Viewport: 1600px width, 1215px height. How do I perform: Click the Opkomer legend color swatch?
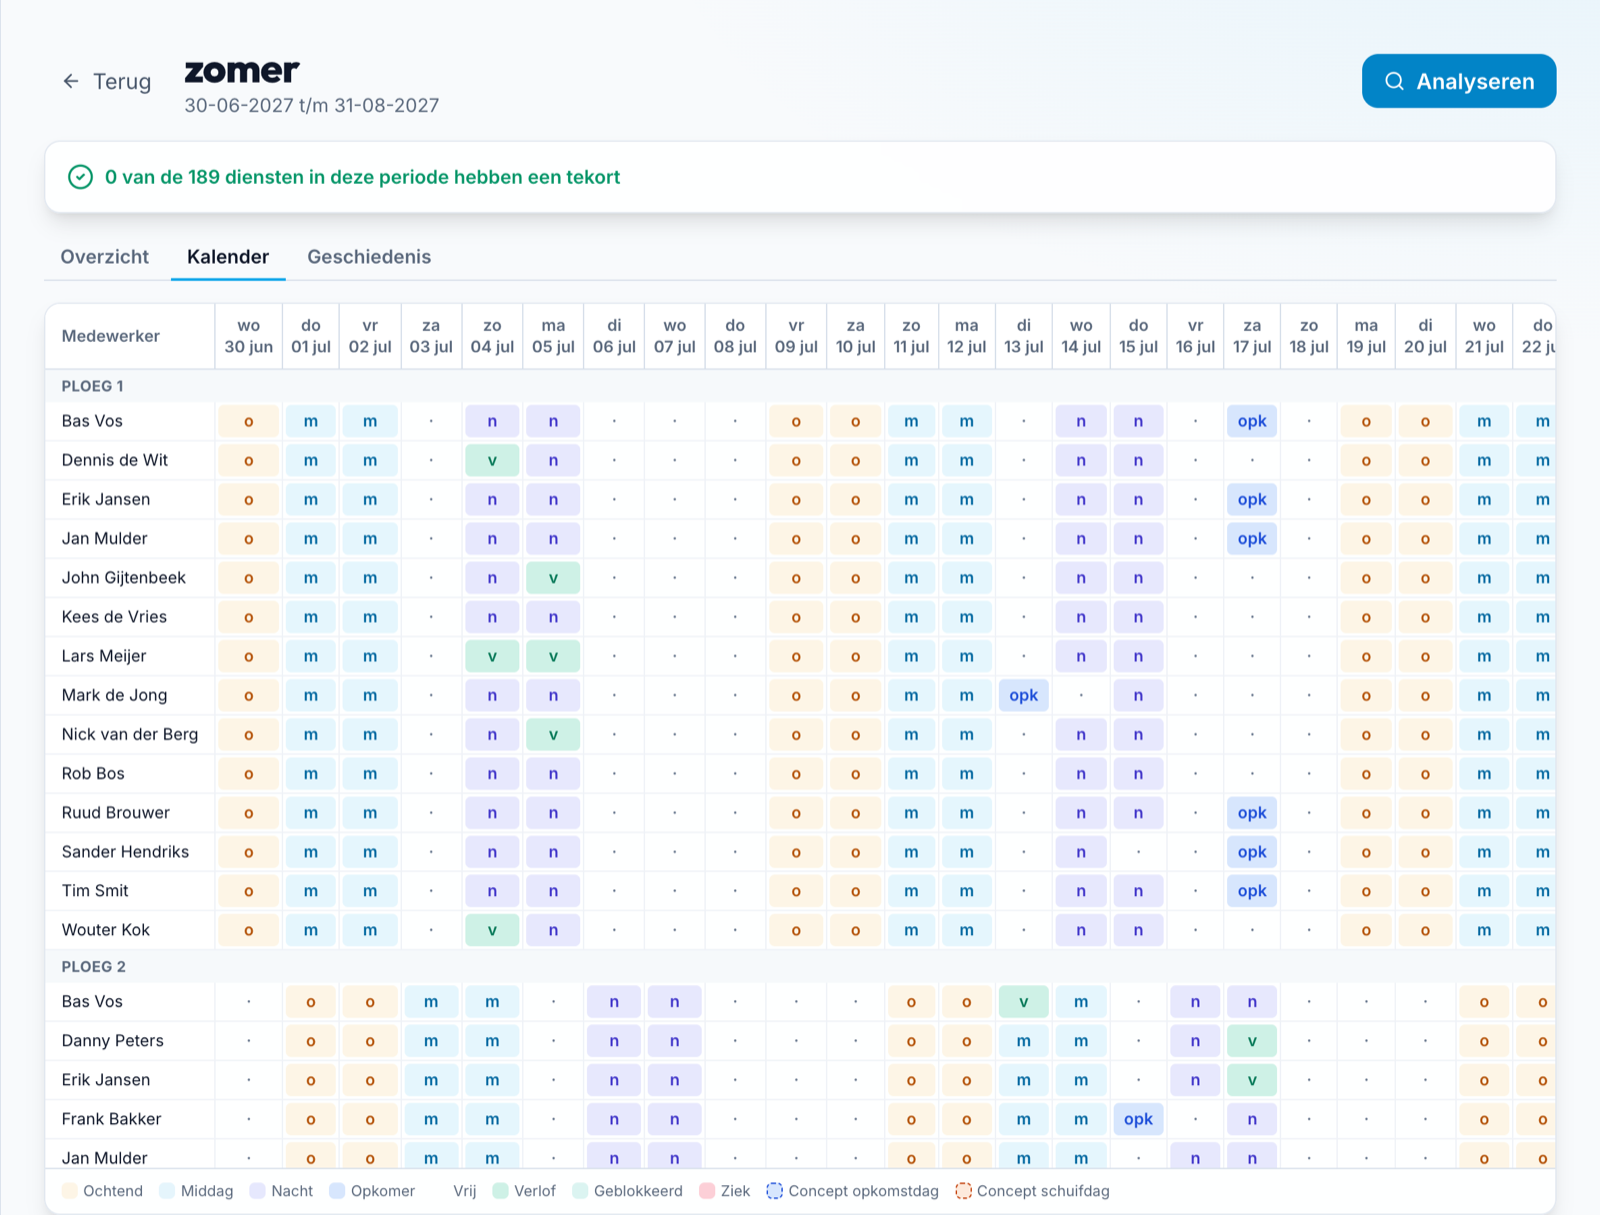tap(337, 1191)
